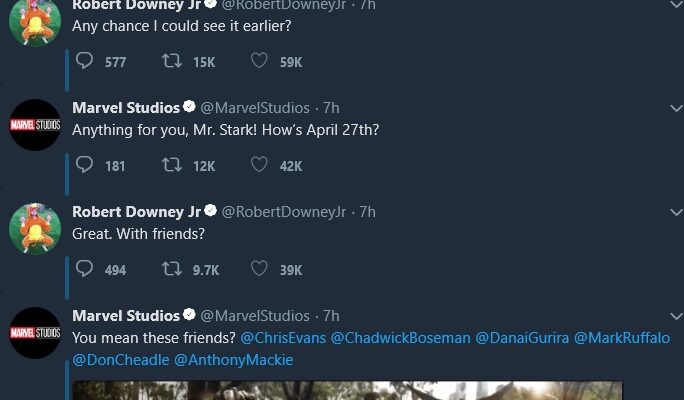Viewport: 684px width, 400px height.
Task: Reply to the "Great. With friends?" tweet
Action: [x=86, y=269]
